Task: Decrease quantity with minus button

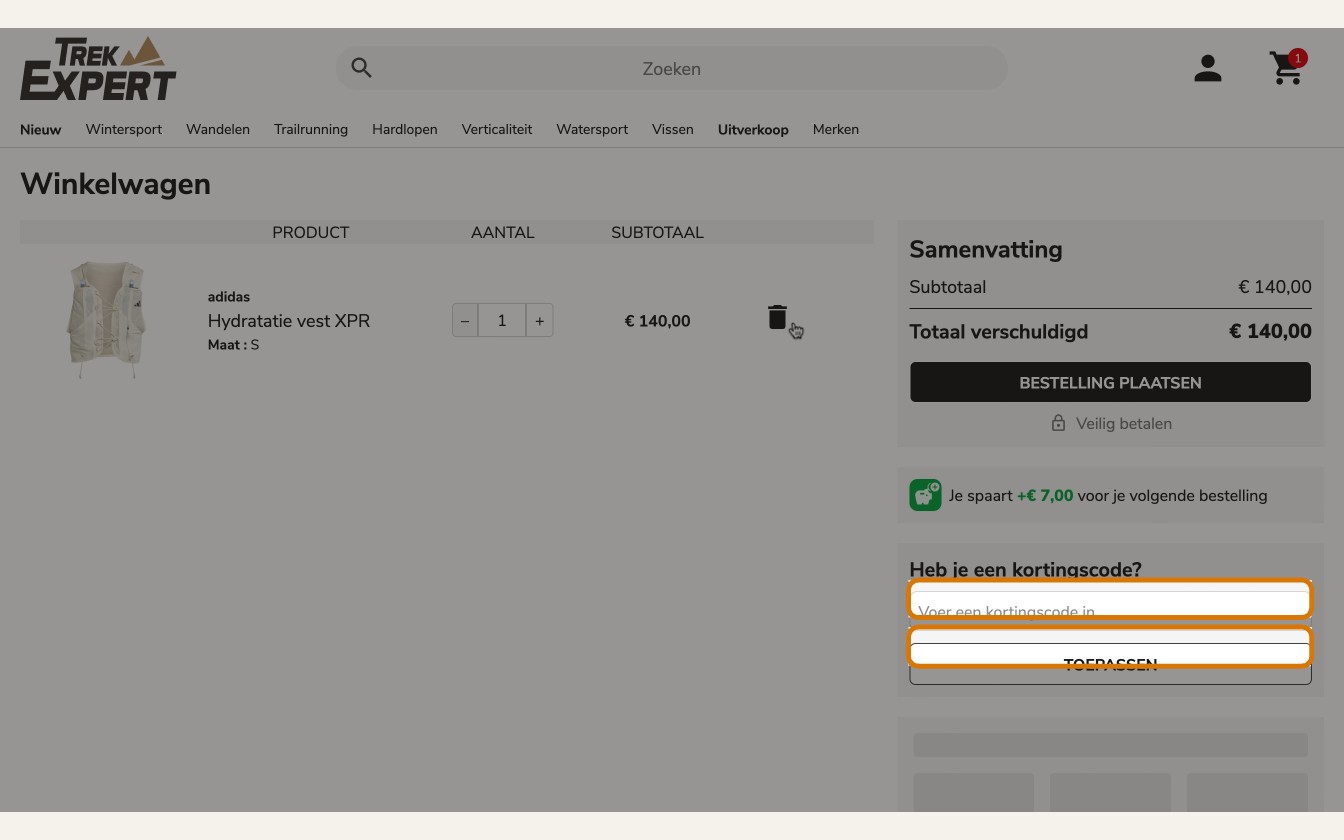Action: pos(465,320)
